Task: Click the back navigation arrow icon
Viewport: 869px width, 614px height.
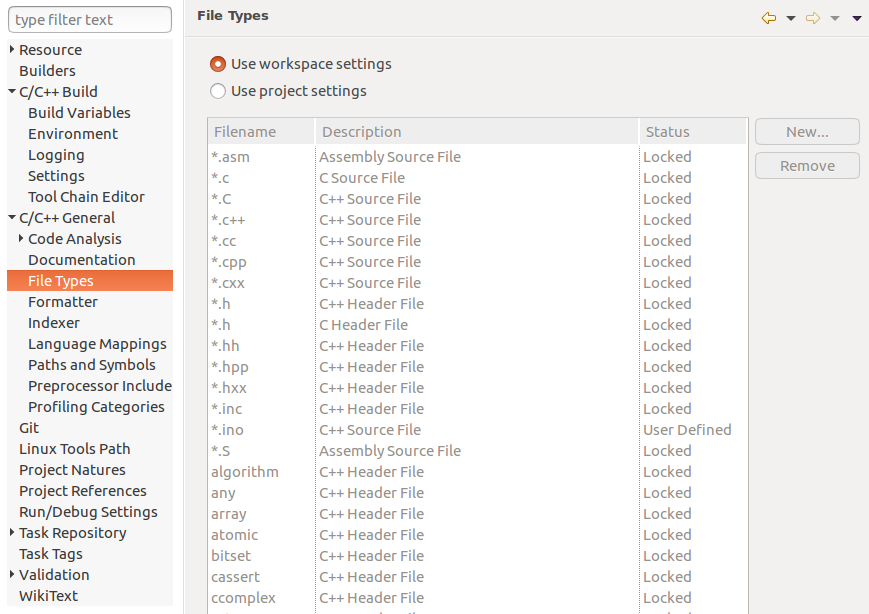Action: [769, 18]
